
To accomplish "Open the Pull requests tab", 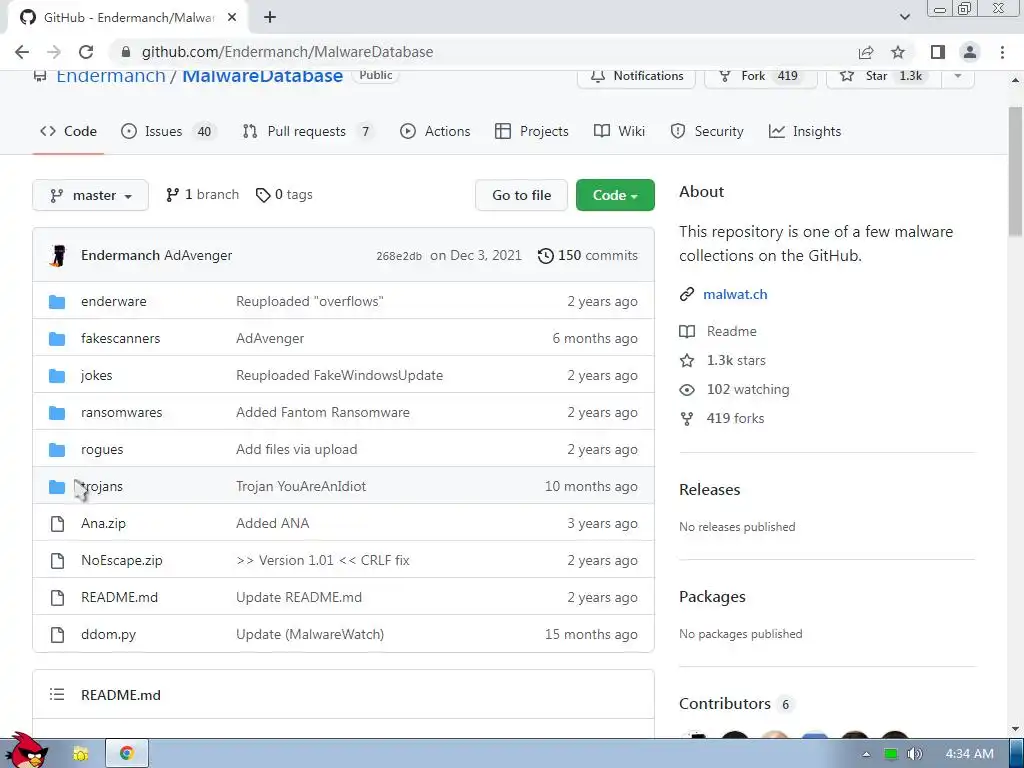I will pos(308,131).
